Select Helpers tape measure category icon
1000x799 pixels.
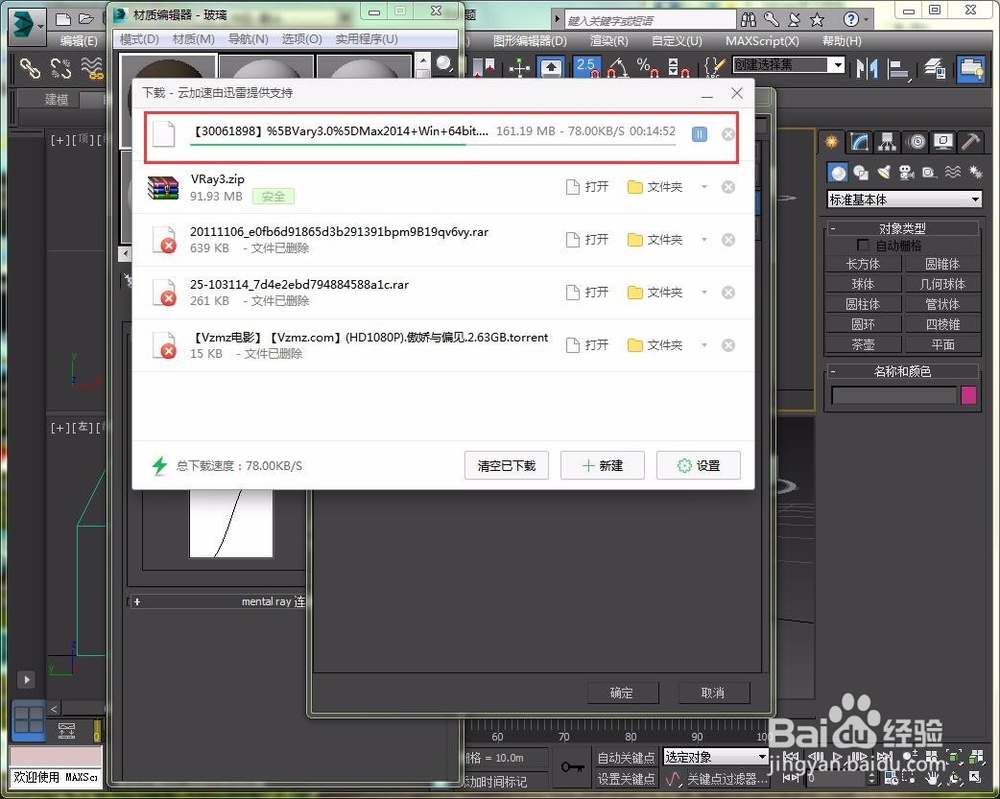coord(930,172)
